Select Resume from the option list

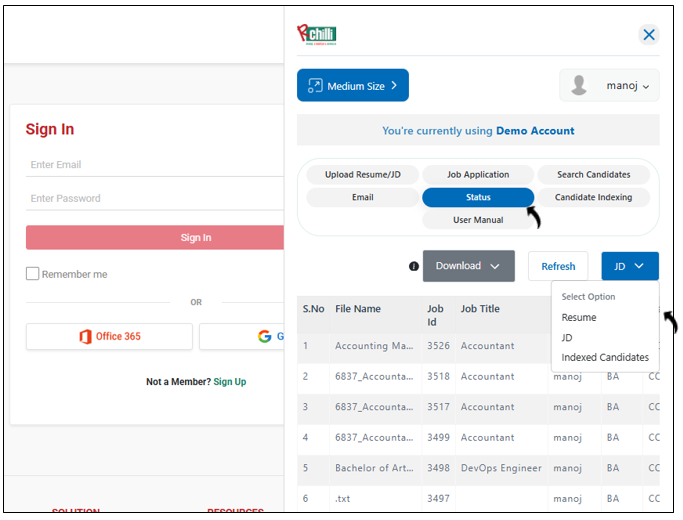click(579, 318)
